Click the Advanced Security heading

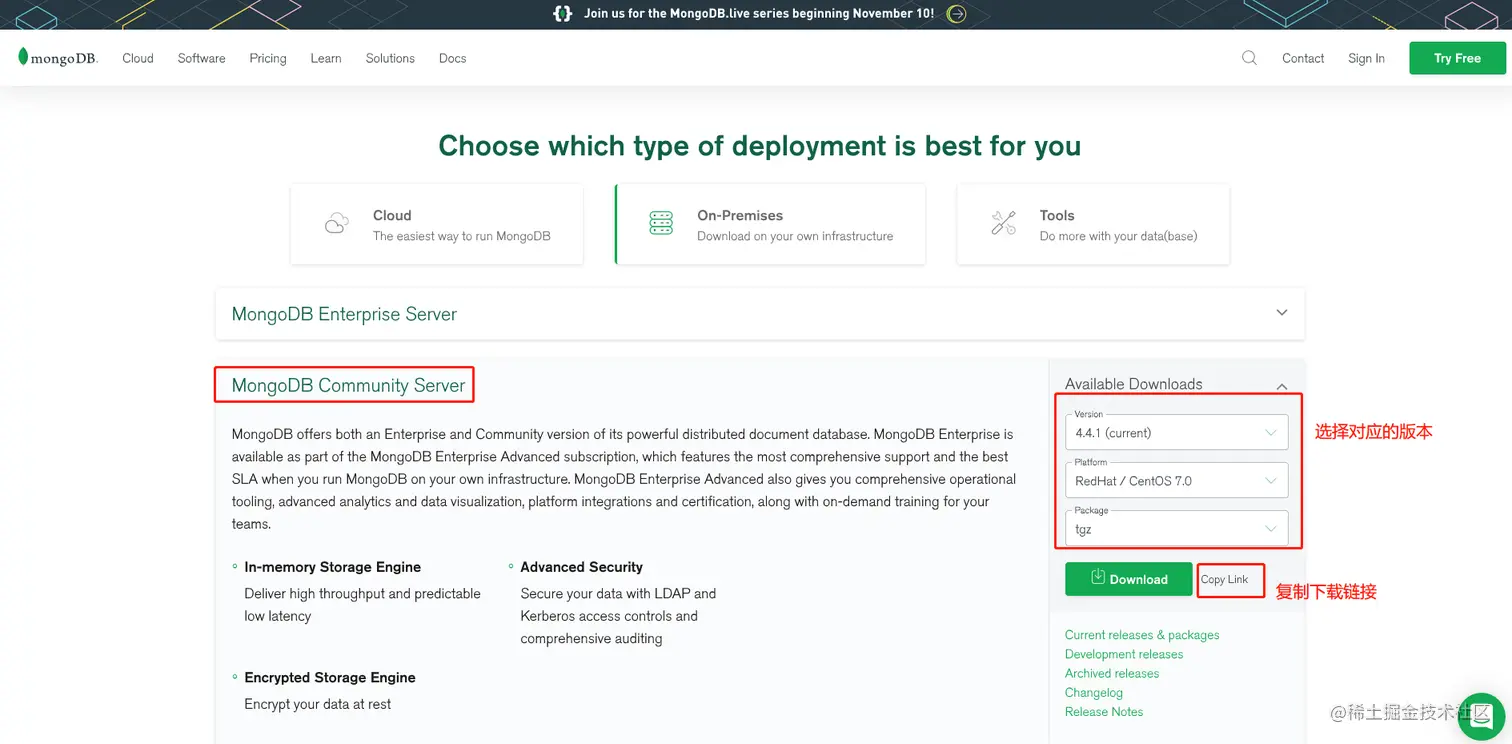[581, 567]
